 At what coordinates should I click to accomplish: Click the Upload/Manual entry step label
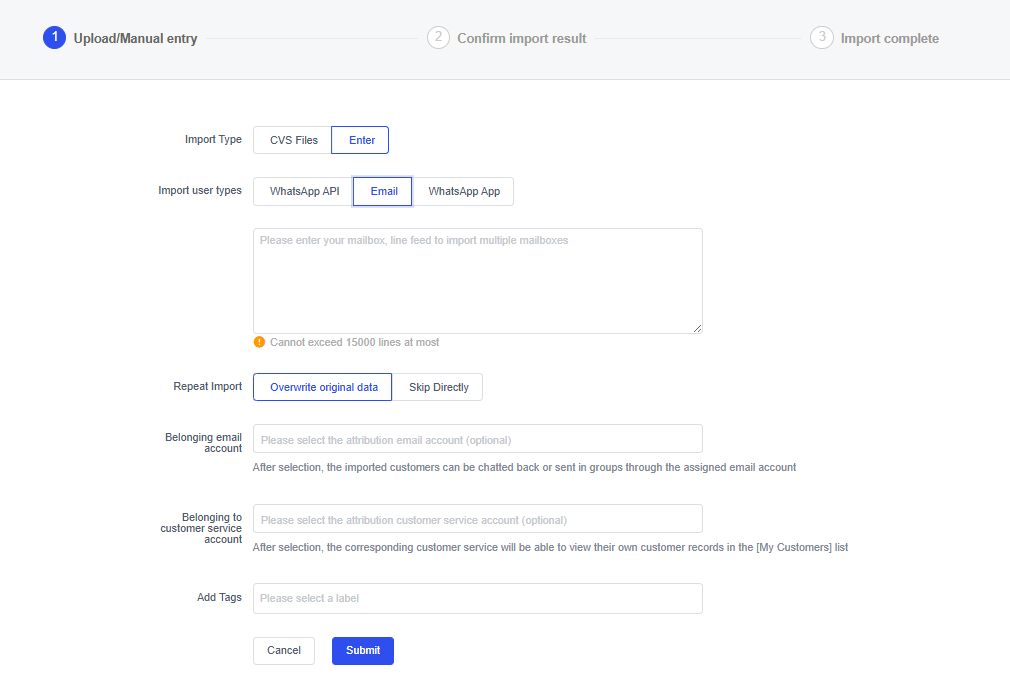pyautogui.click(x=135, y=39)
